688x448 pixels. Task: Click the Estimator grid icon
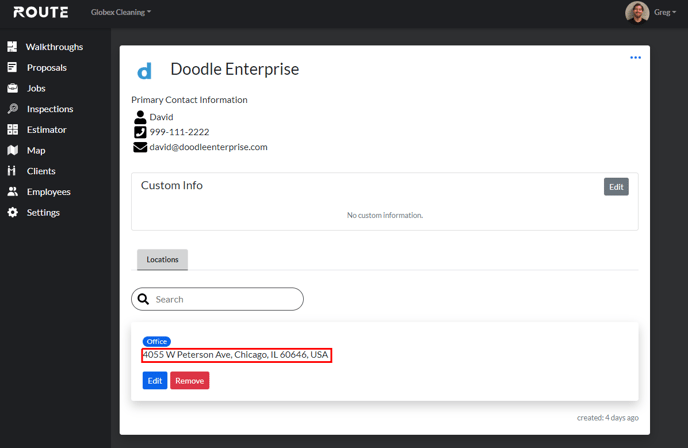click(x=12, y=129)
